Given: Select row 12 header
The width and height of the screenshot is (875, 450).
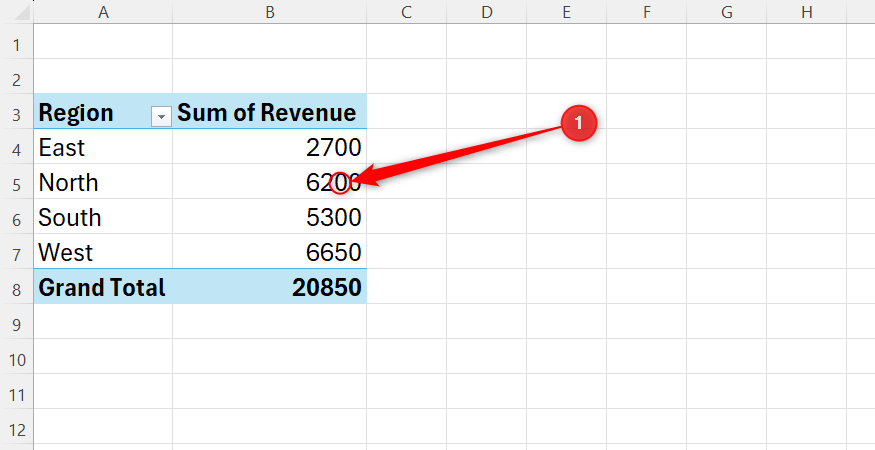Looking at the screenshot, I should tap(17, 427).
